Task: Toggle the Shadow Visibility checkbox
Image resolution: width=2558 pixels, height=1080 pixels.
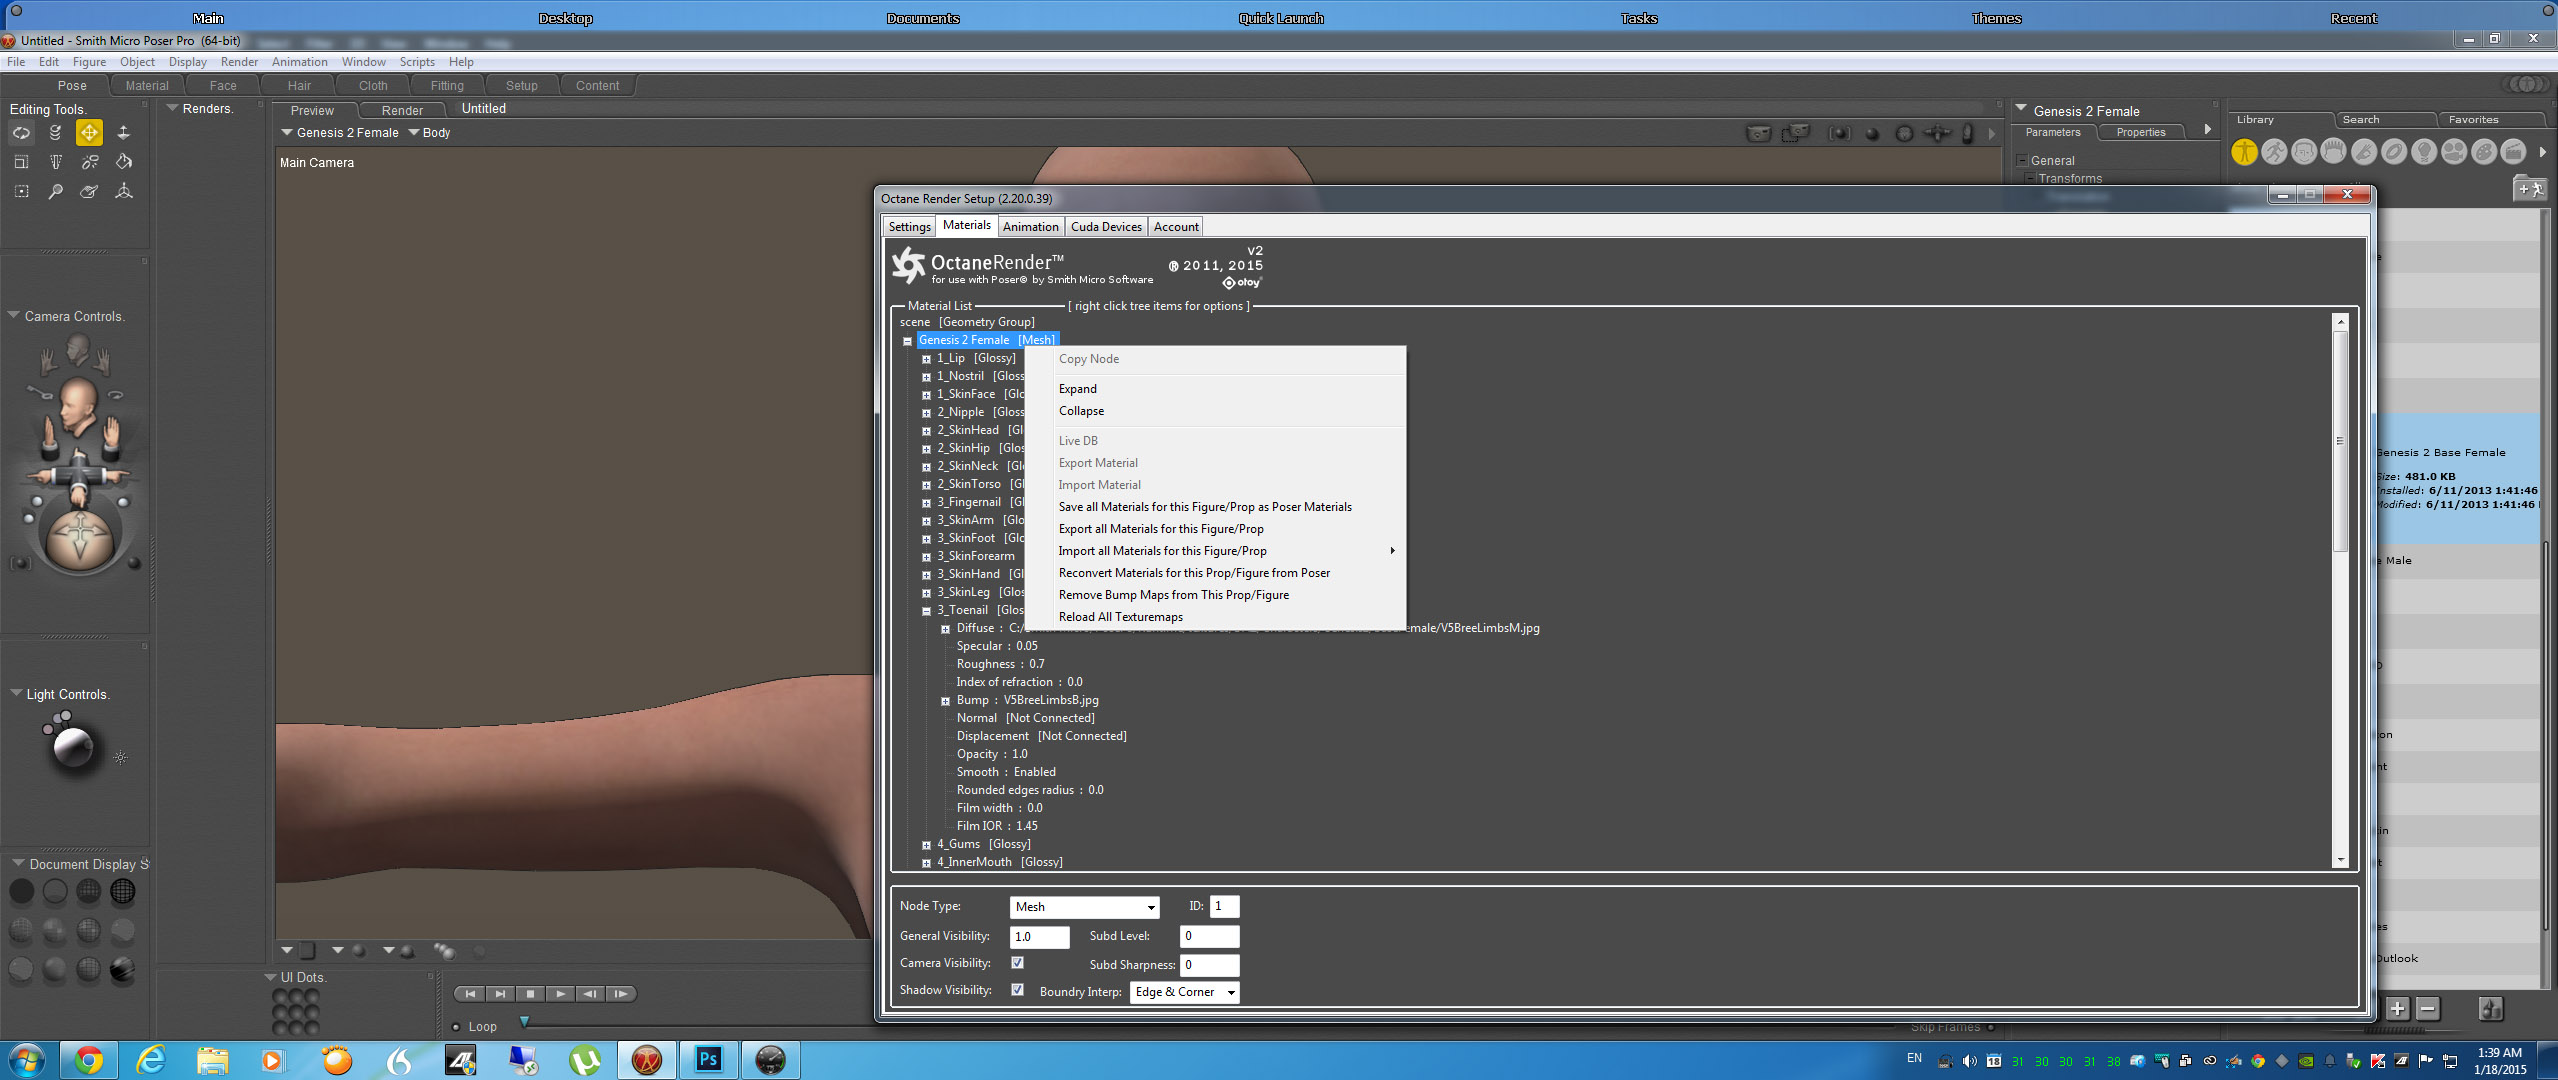Action: 1017,990
